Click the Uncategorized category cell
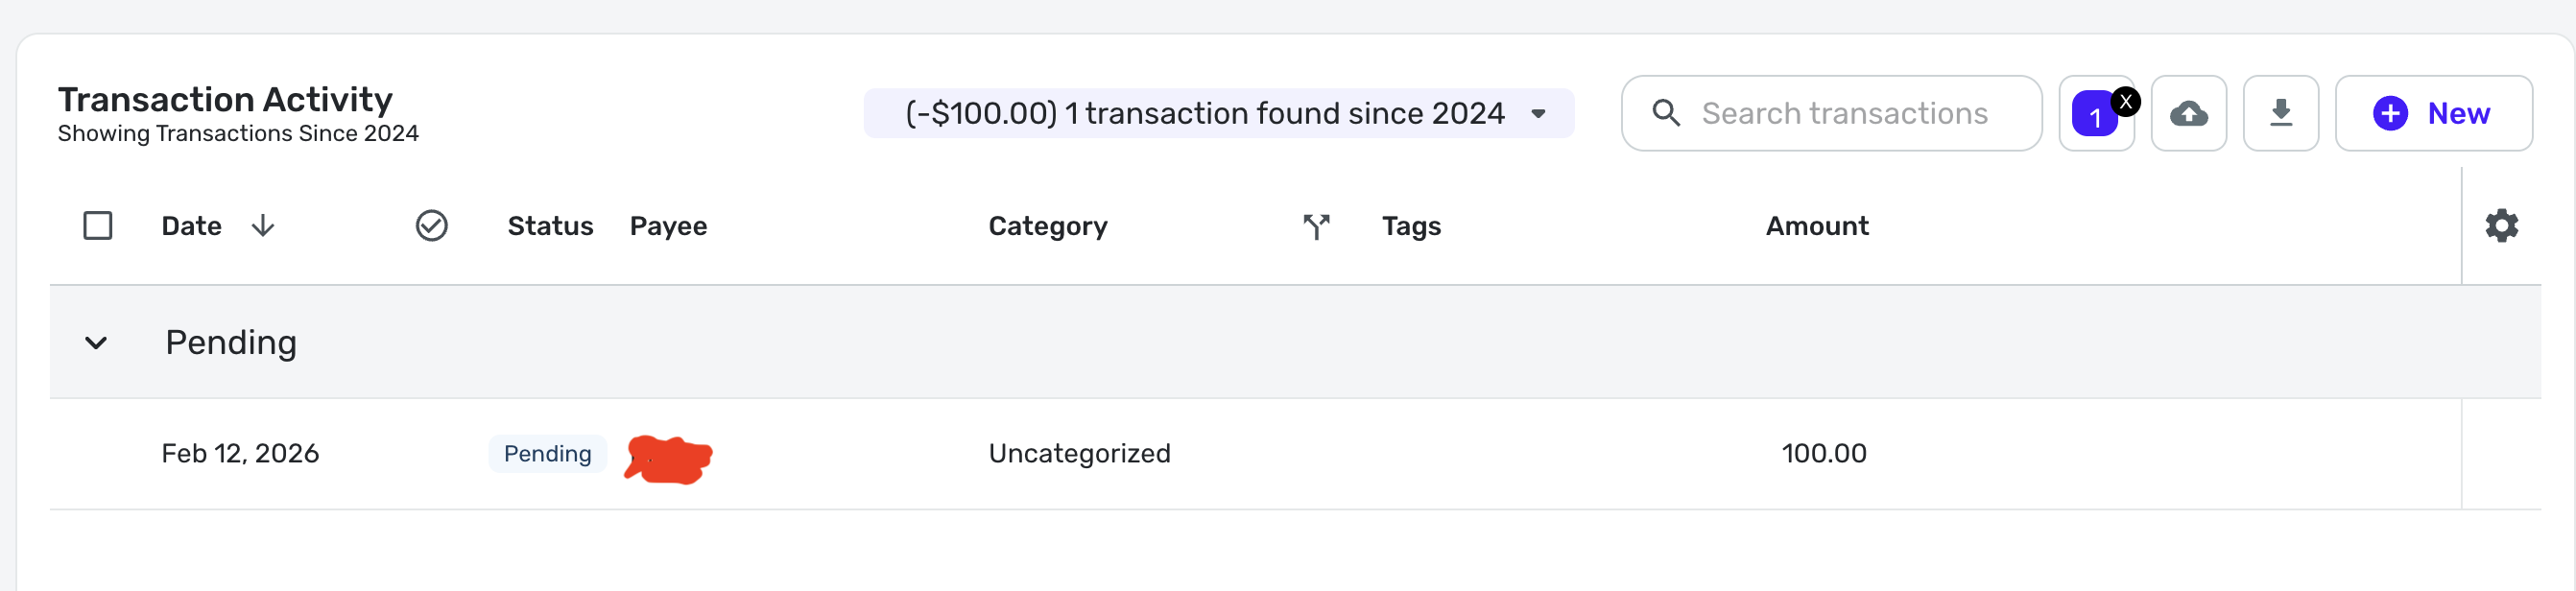 1079,454
